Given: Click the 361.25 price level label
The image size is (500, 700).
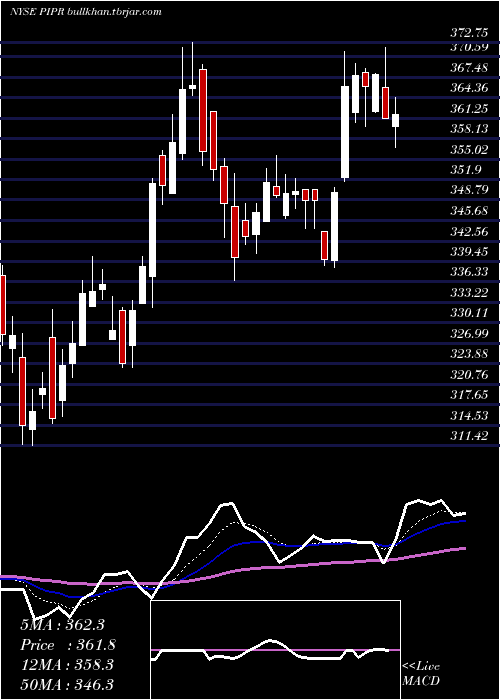Looking at the screenshot, I should [469, 108].
